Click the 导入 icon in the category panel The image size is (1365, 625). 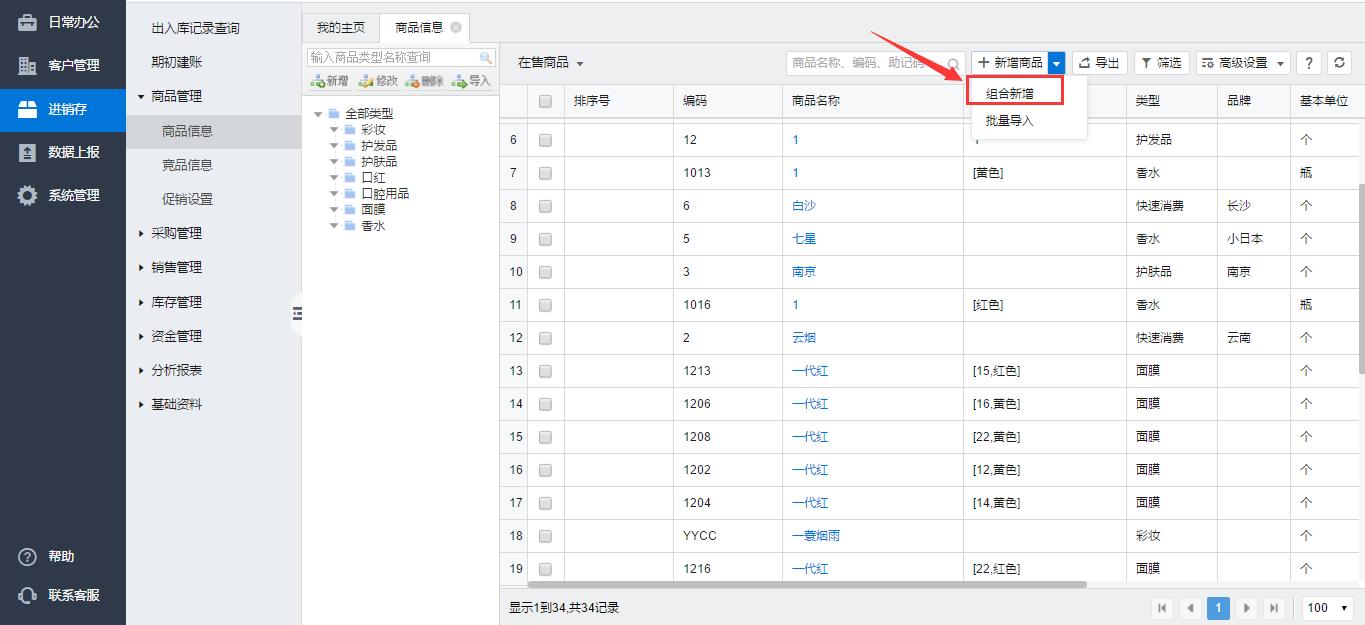472,81
